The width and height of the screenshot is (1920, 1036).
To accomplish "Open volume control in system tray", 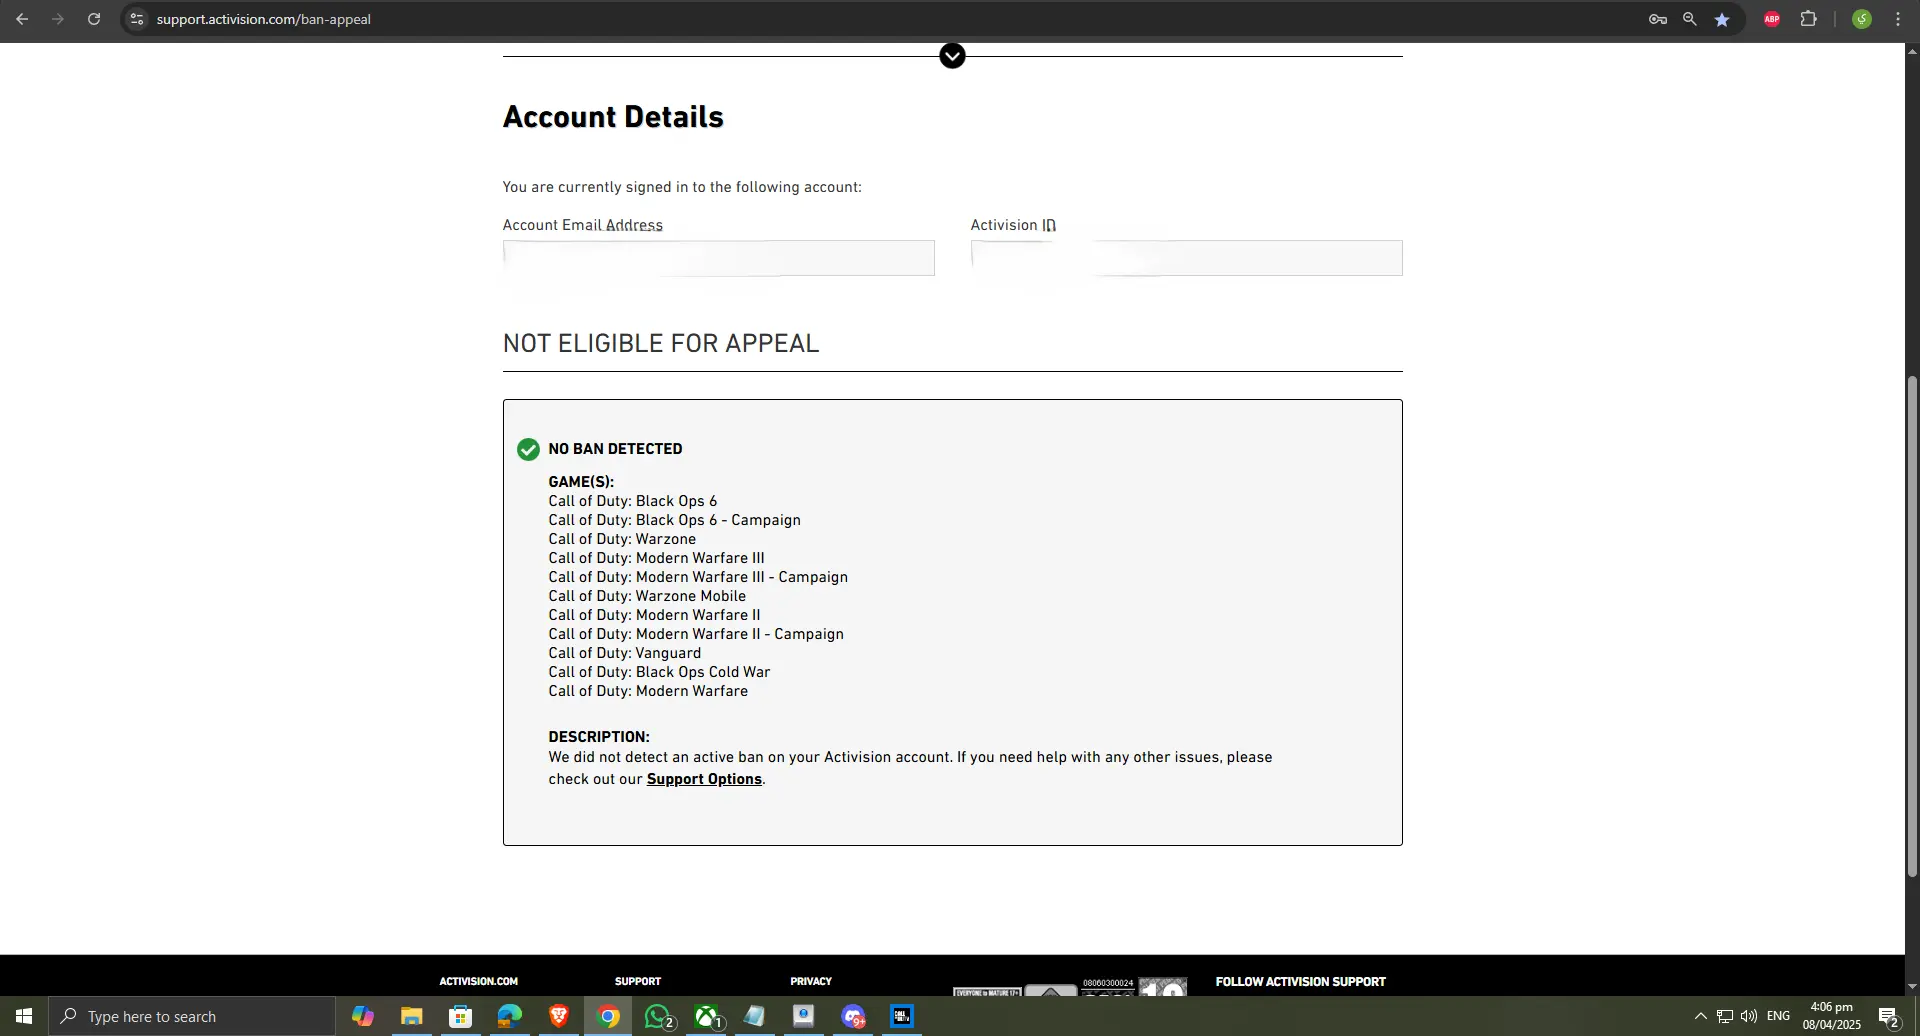I will click(x=1748, y=1016).
